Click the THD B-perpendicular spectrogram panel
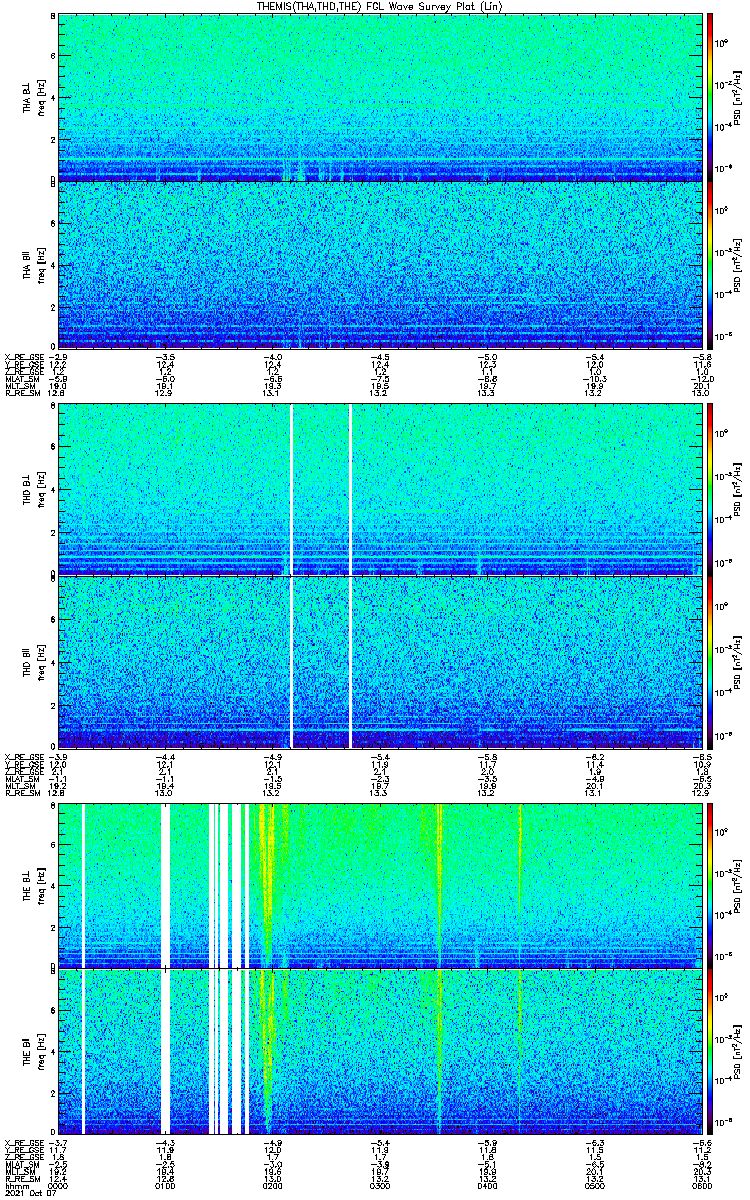This screenshot has width=750, height=1200. click(378, 489)
